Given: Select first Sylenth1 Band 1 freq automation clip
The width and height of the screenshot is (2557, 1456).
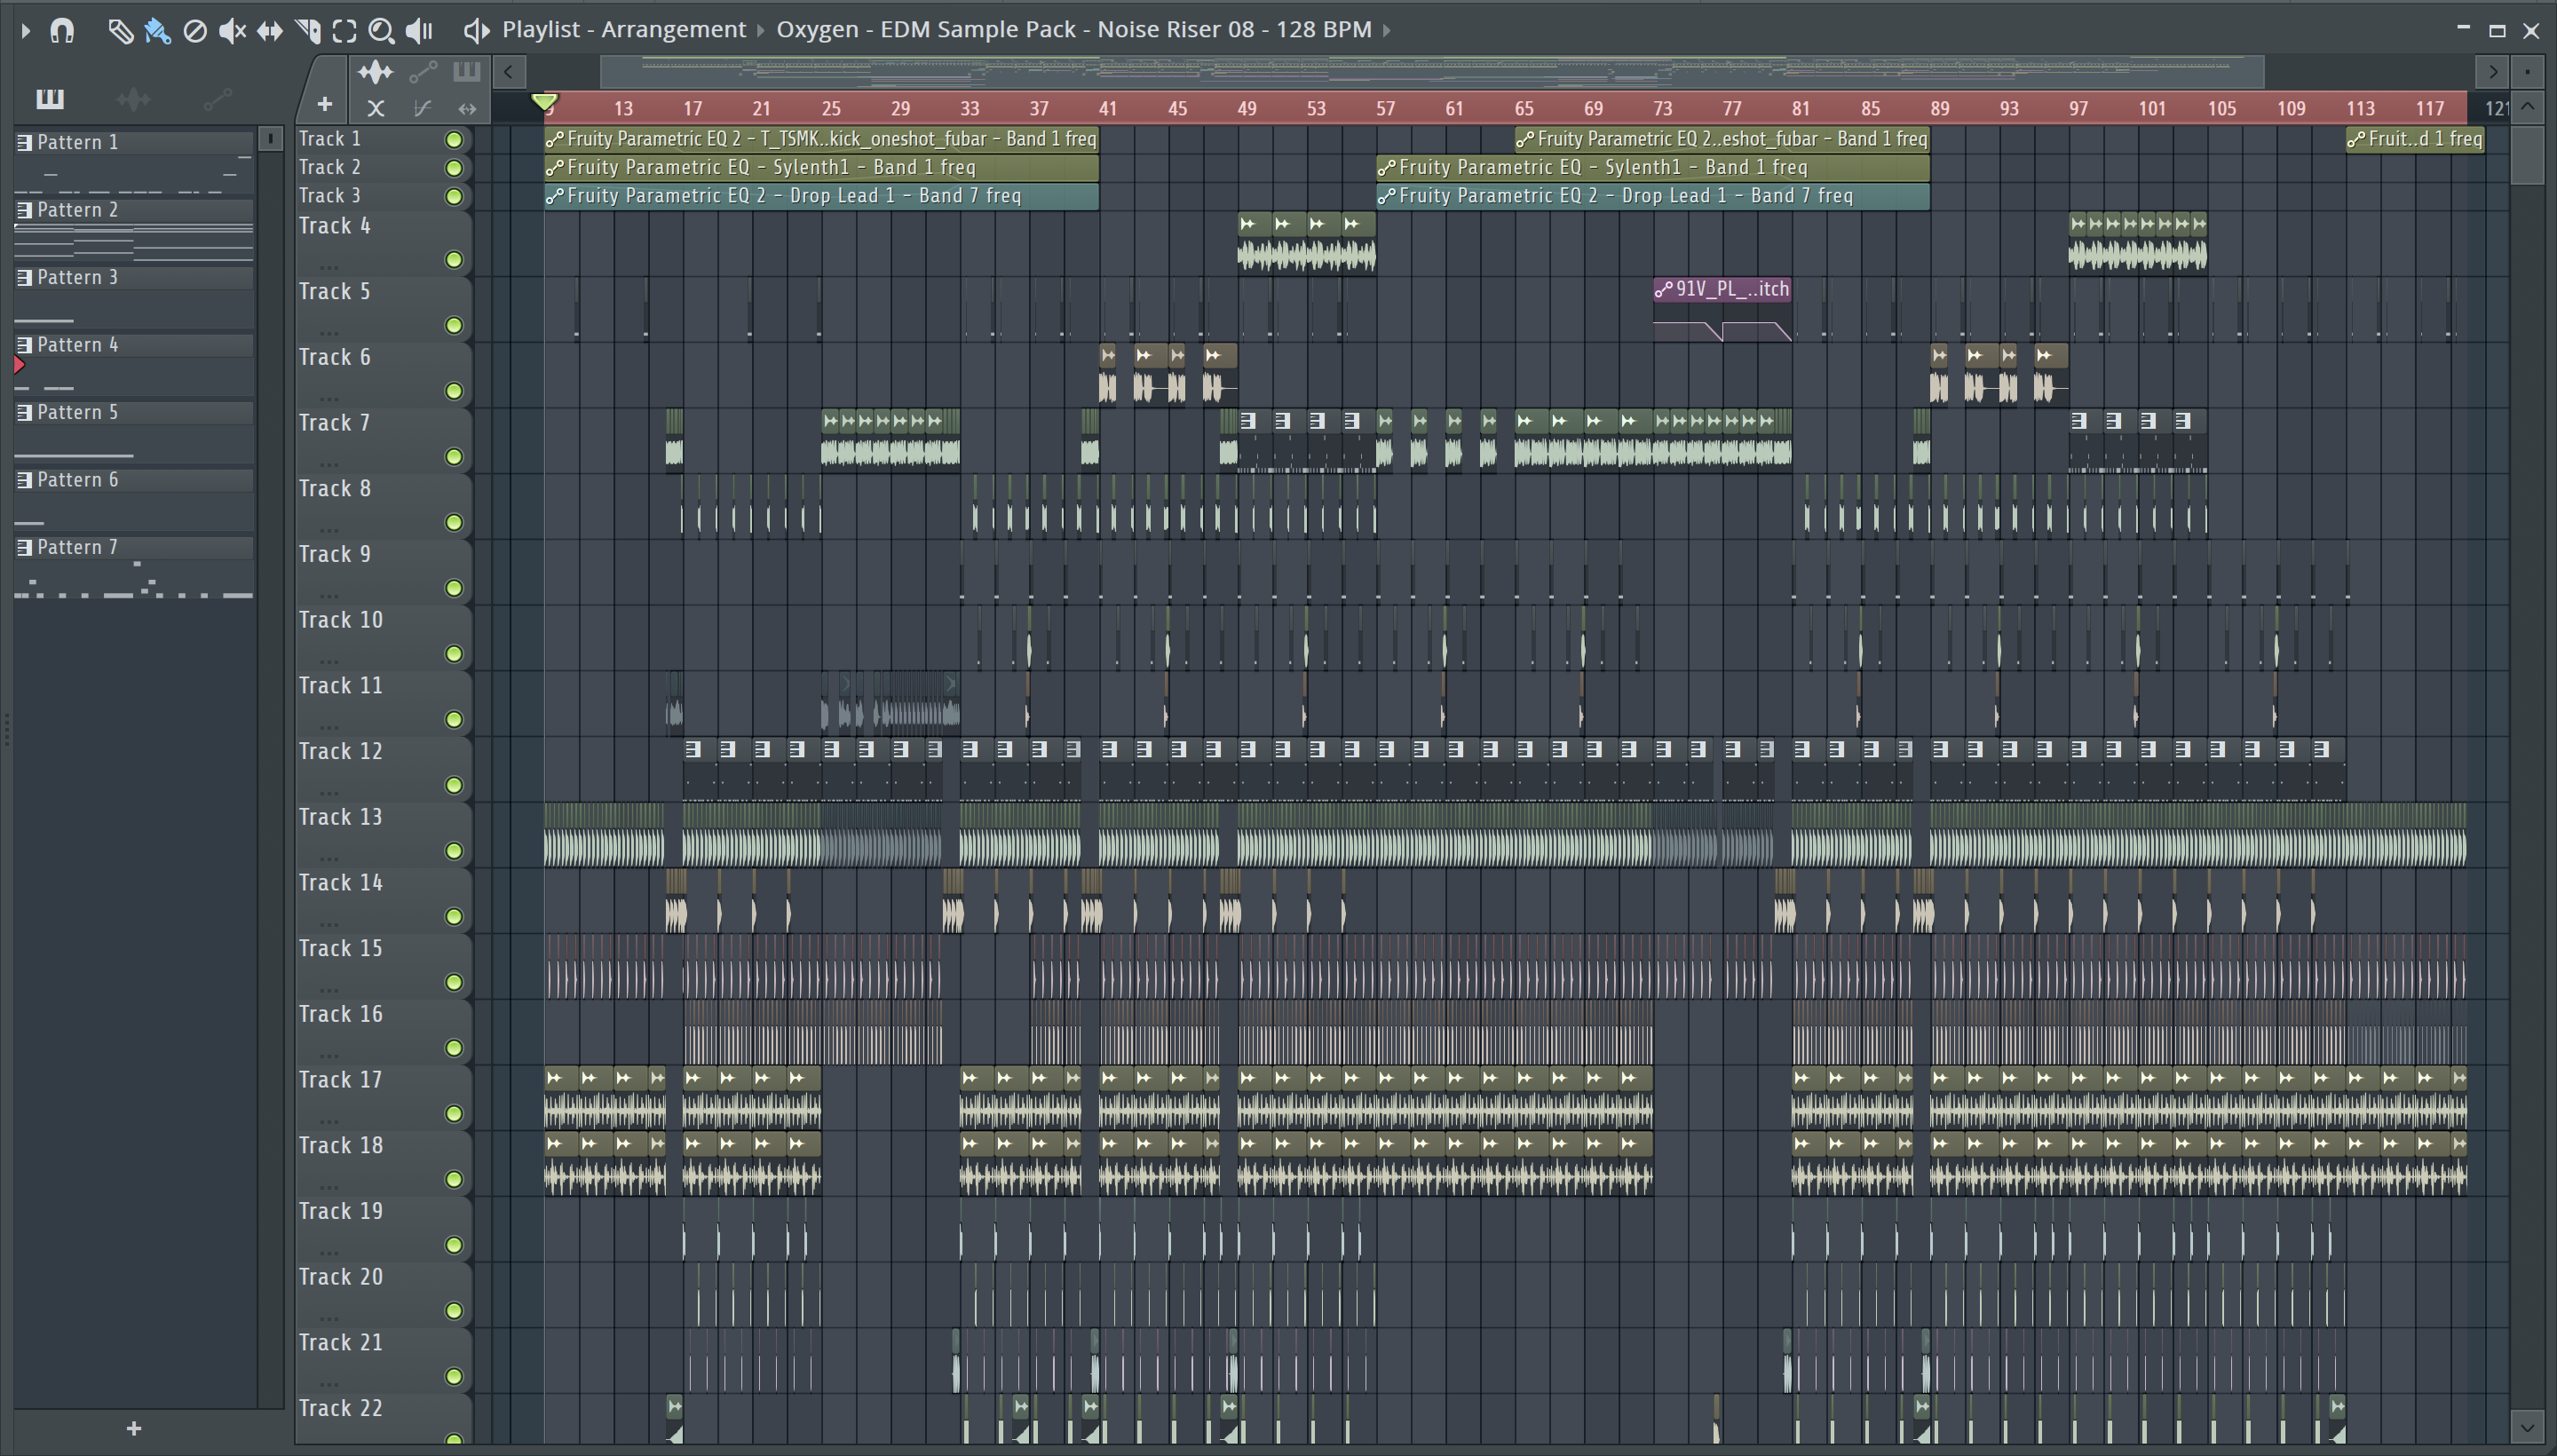Looking at the screenshot, I should pyautogui.click(x=821, y=168).
